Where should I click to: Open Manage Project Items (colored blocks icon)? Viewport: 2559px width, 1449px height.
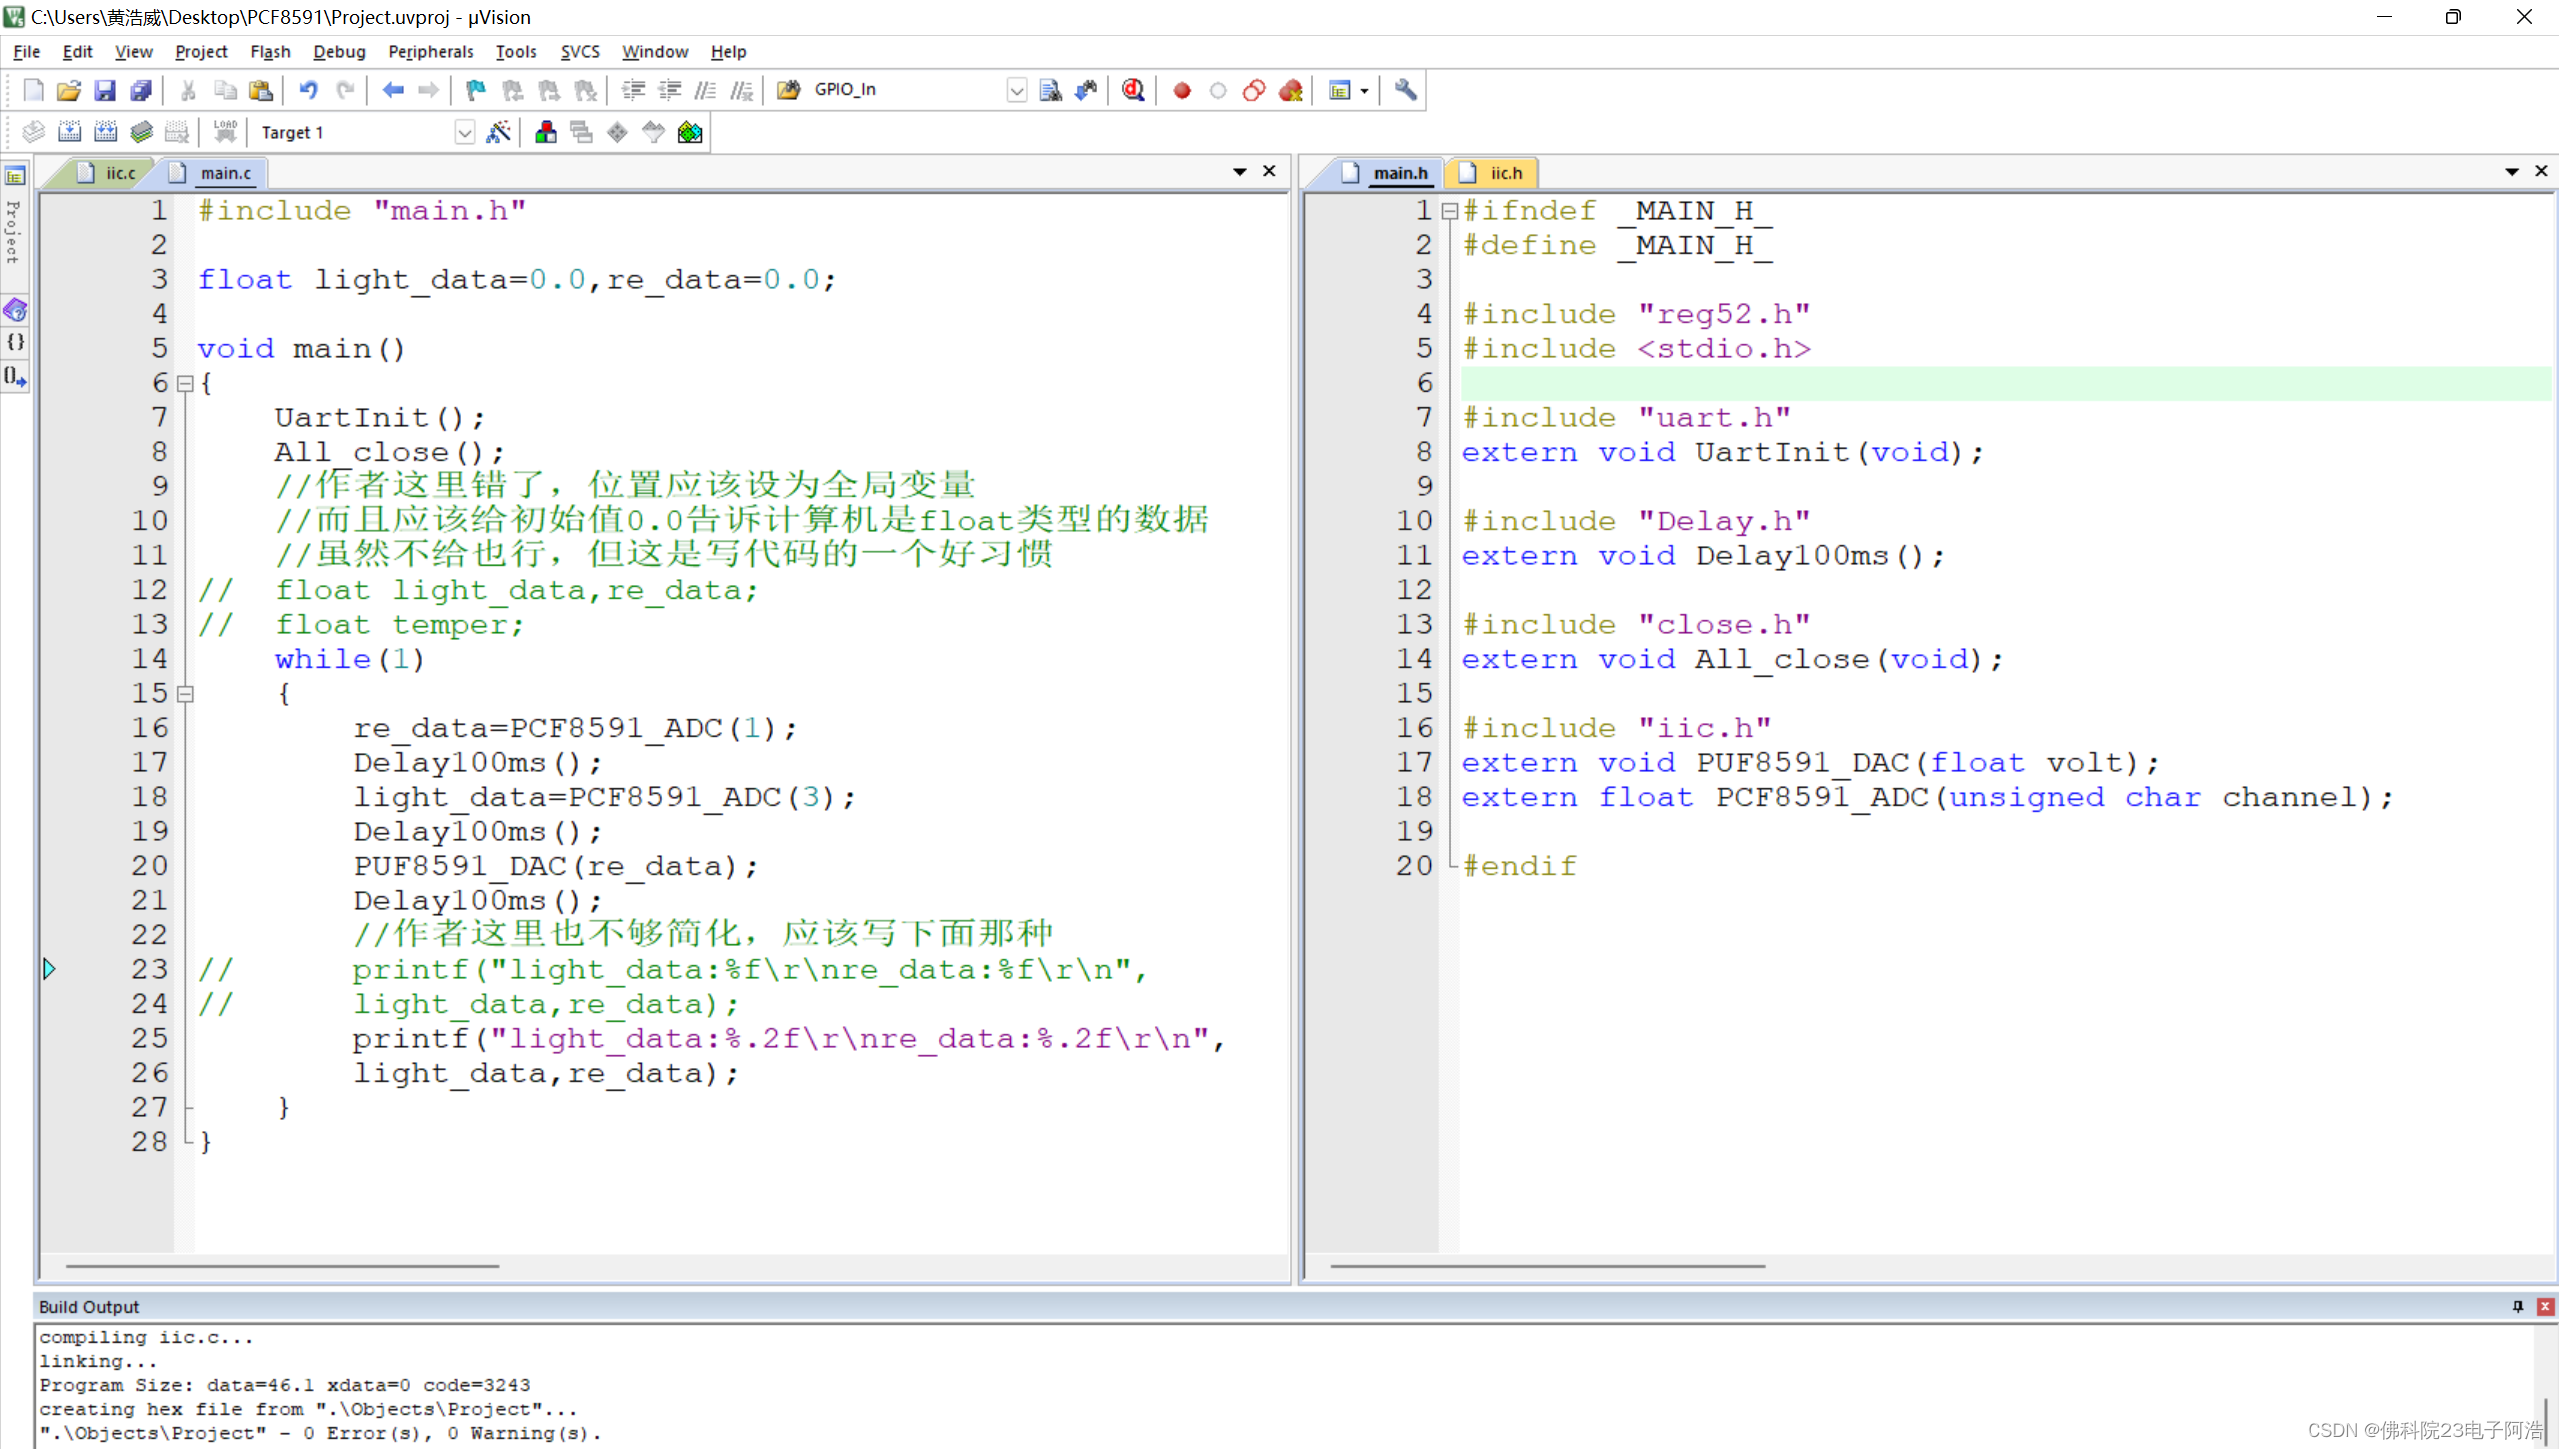[546, 132]
